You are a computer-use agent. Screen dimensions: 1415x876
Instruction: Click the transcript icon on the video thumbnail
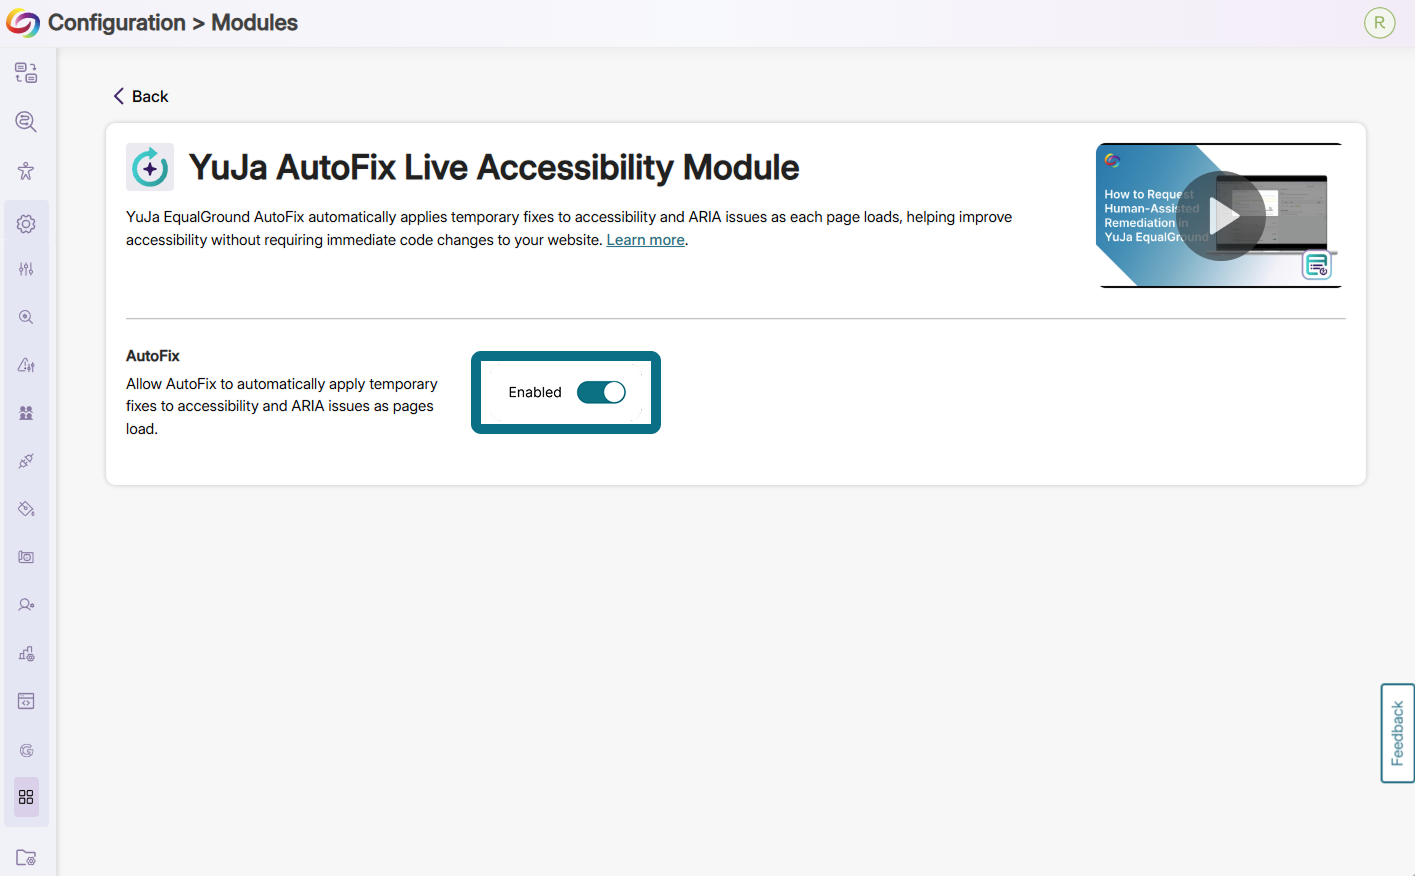[x=1317, y=265]
